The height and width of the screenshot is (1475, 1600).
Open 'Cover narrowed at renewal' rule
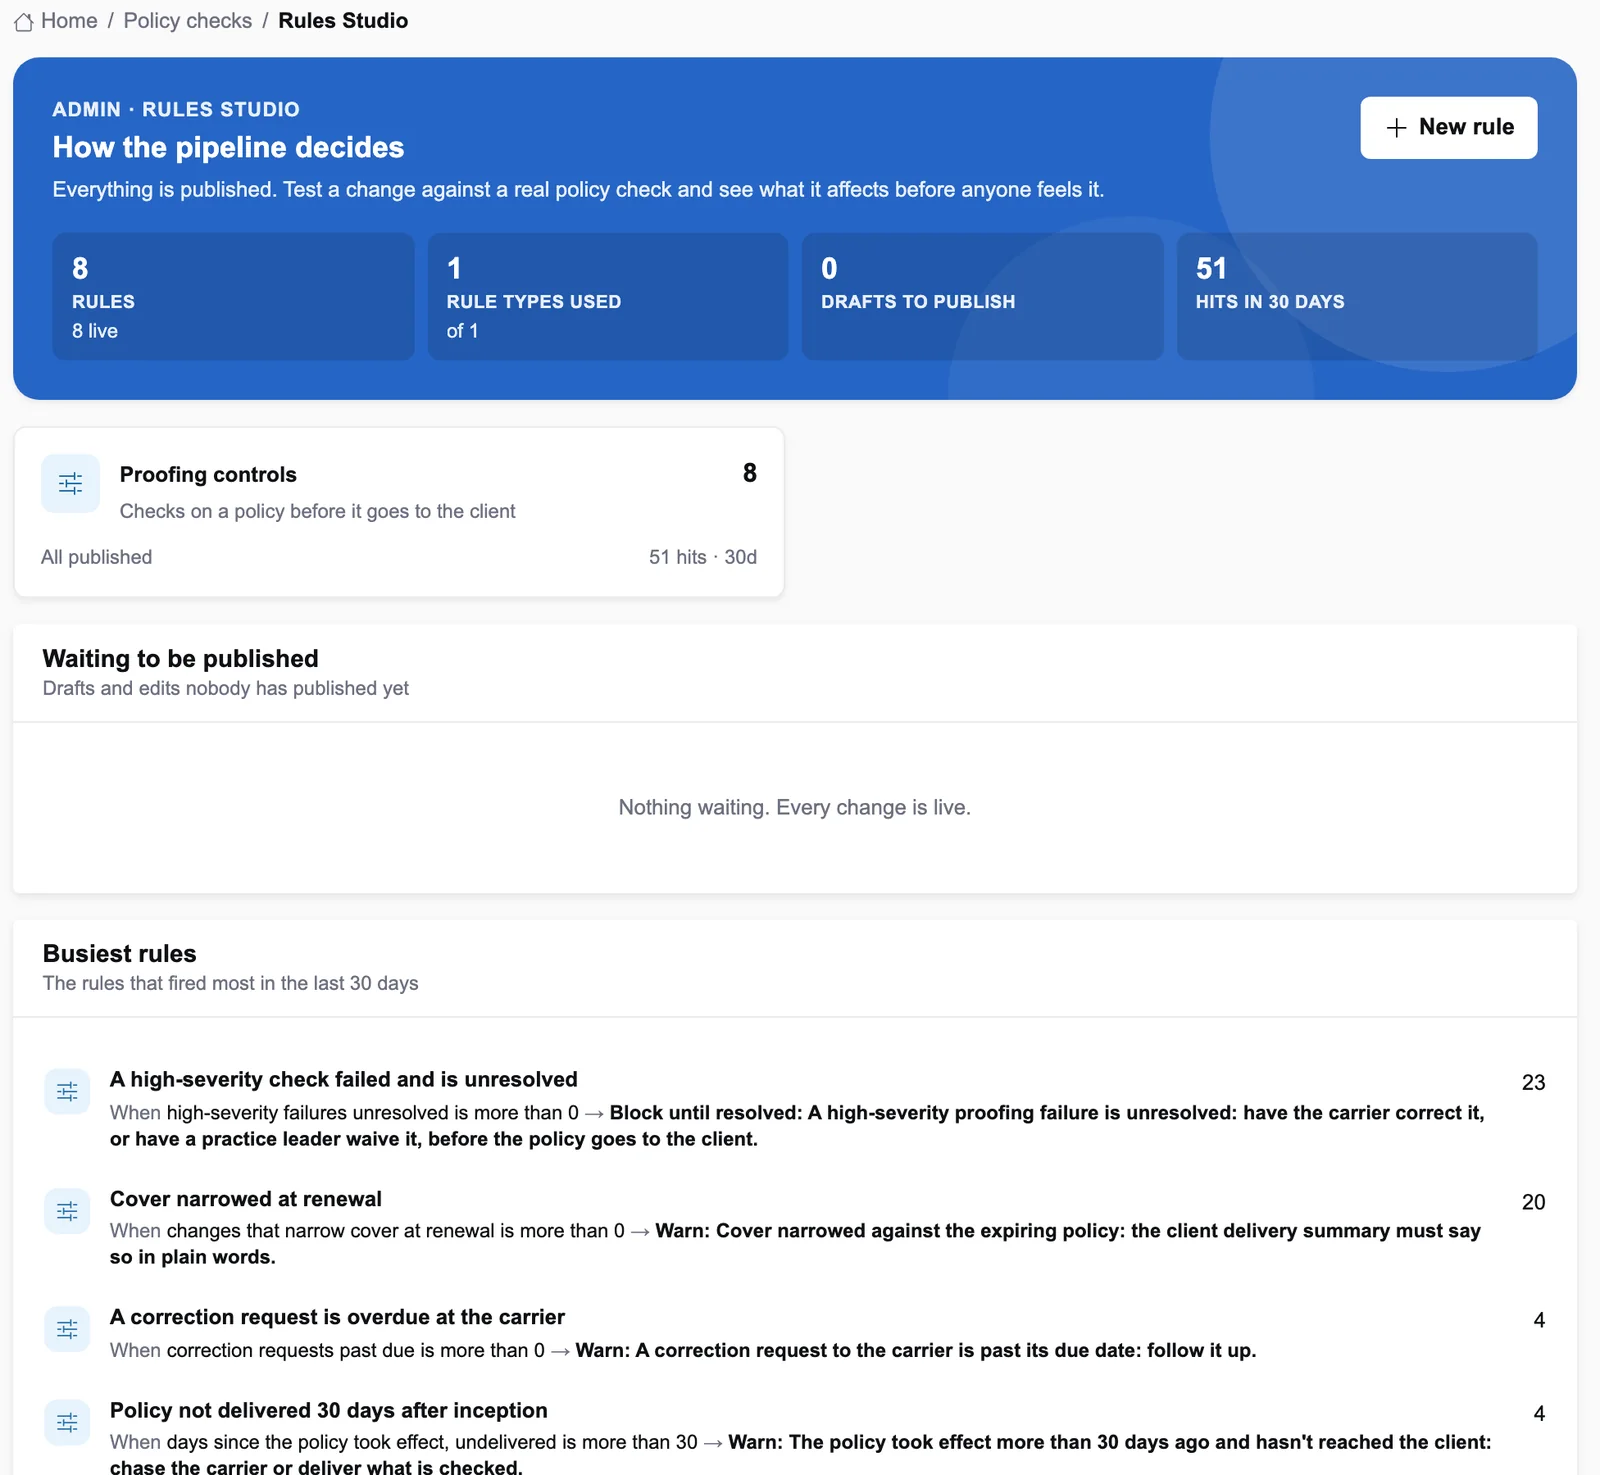pyautogui.click(x=246, y=1199)
